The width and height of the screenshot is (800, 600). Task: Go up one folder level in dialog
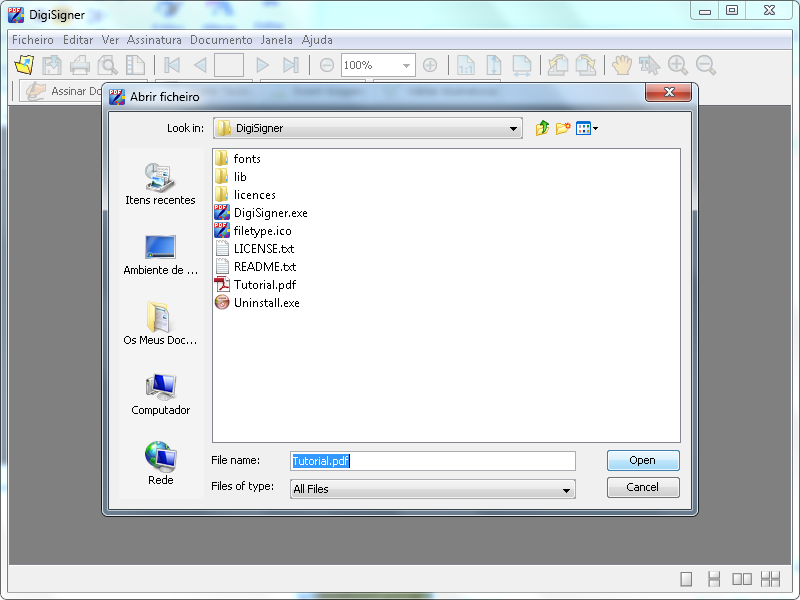542,128
